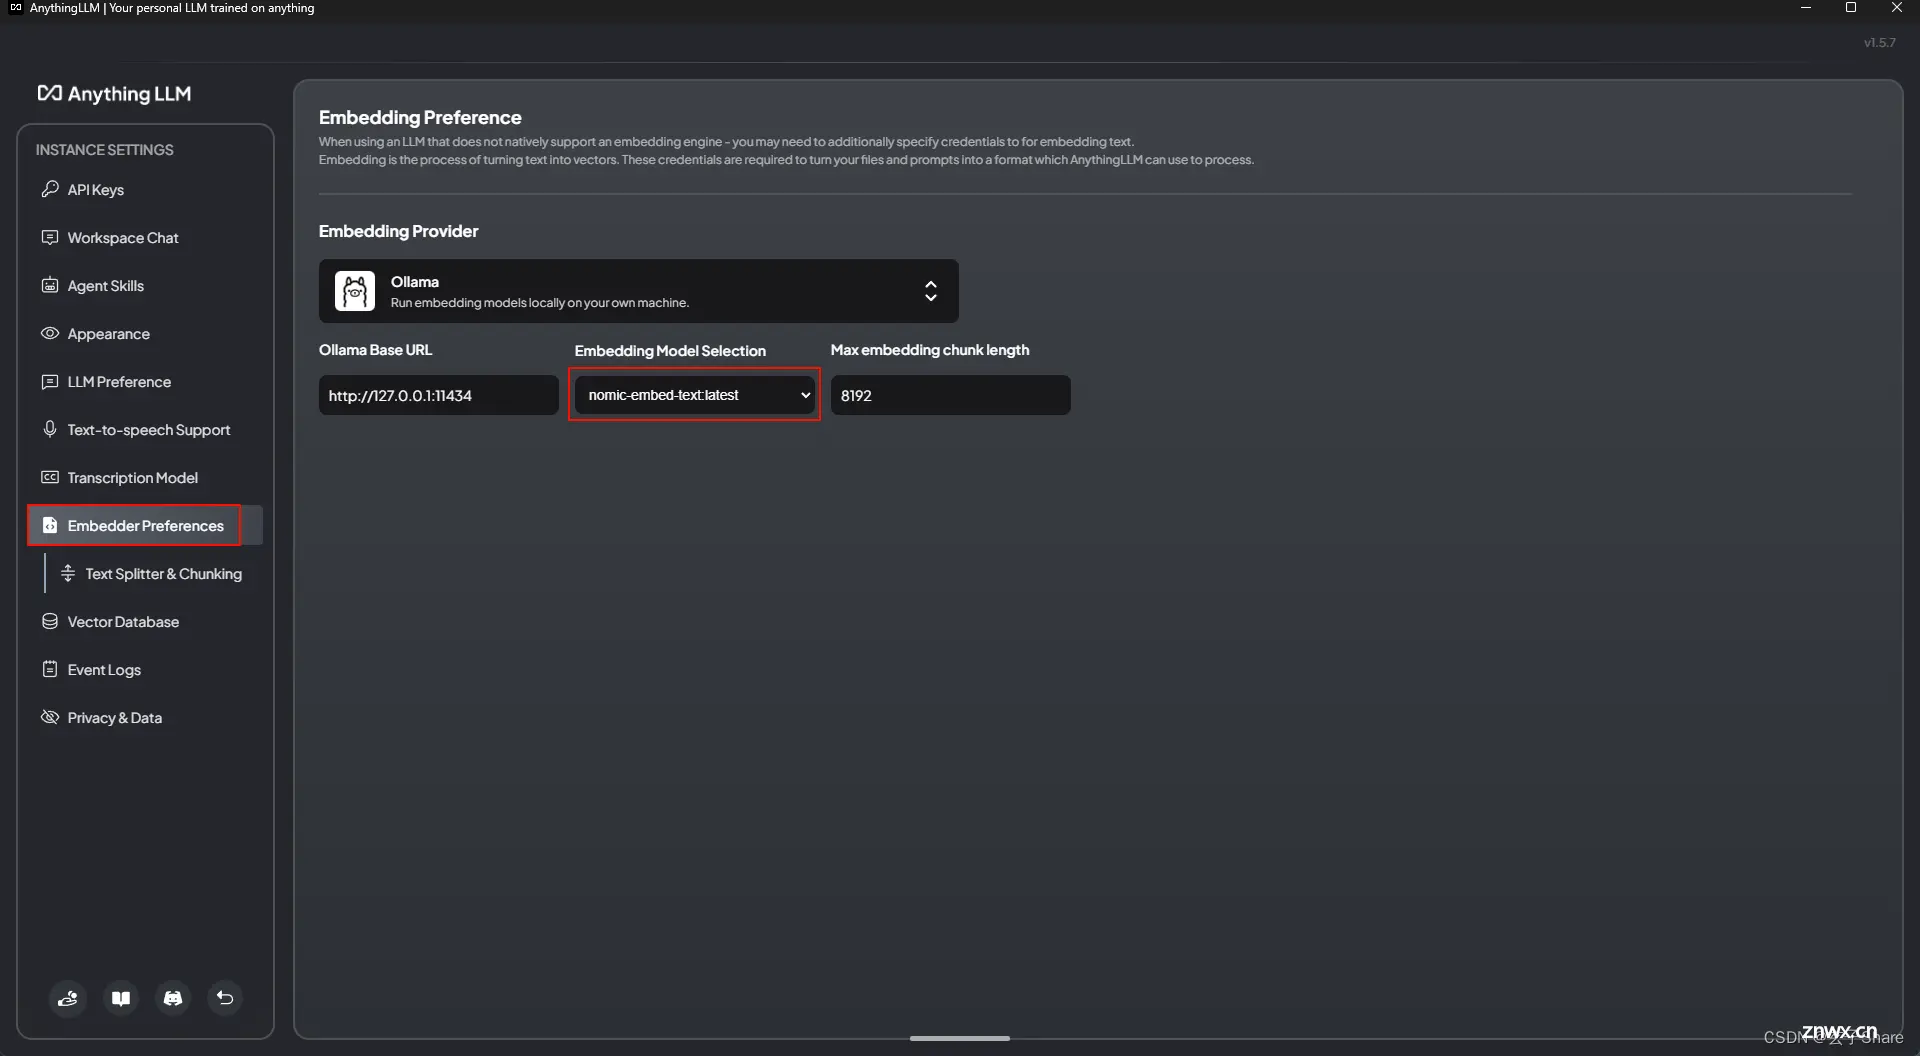This screenshot has width=1920, height=1056.
Task: Open Privacy & Data settings
Action: (145, 717)
